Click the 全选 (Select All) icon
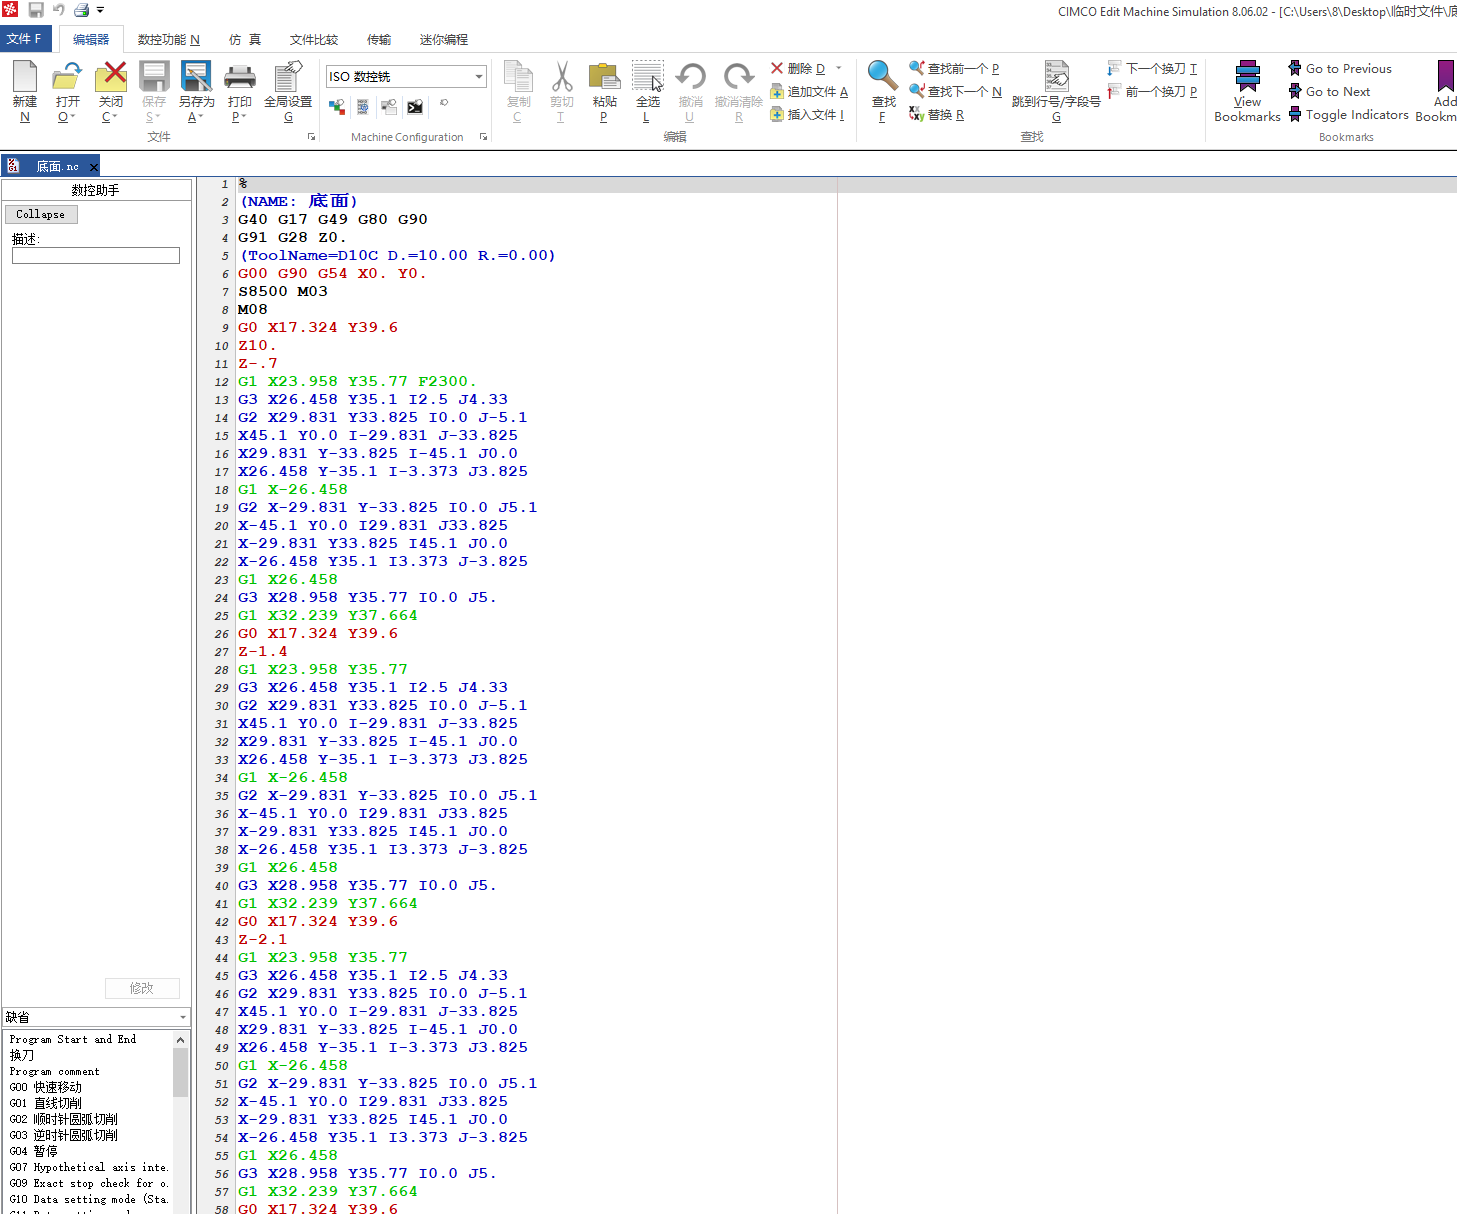The height and width of the screenshot is (1214, 1457). tap(648, 77)
